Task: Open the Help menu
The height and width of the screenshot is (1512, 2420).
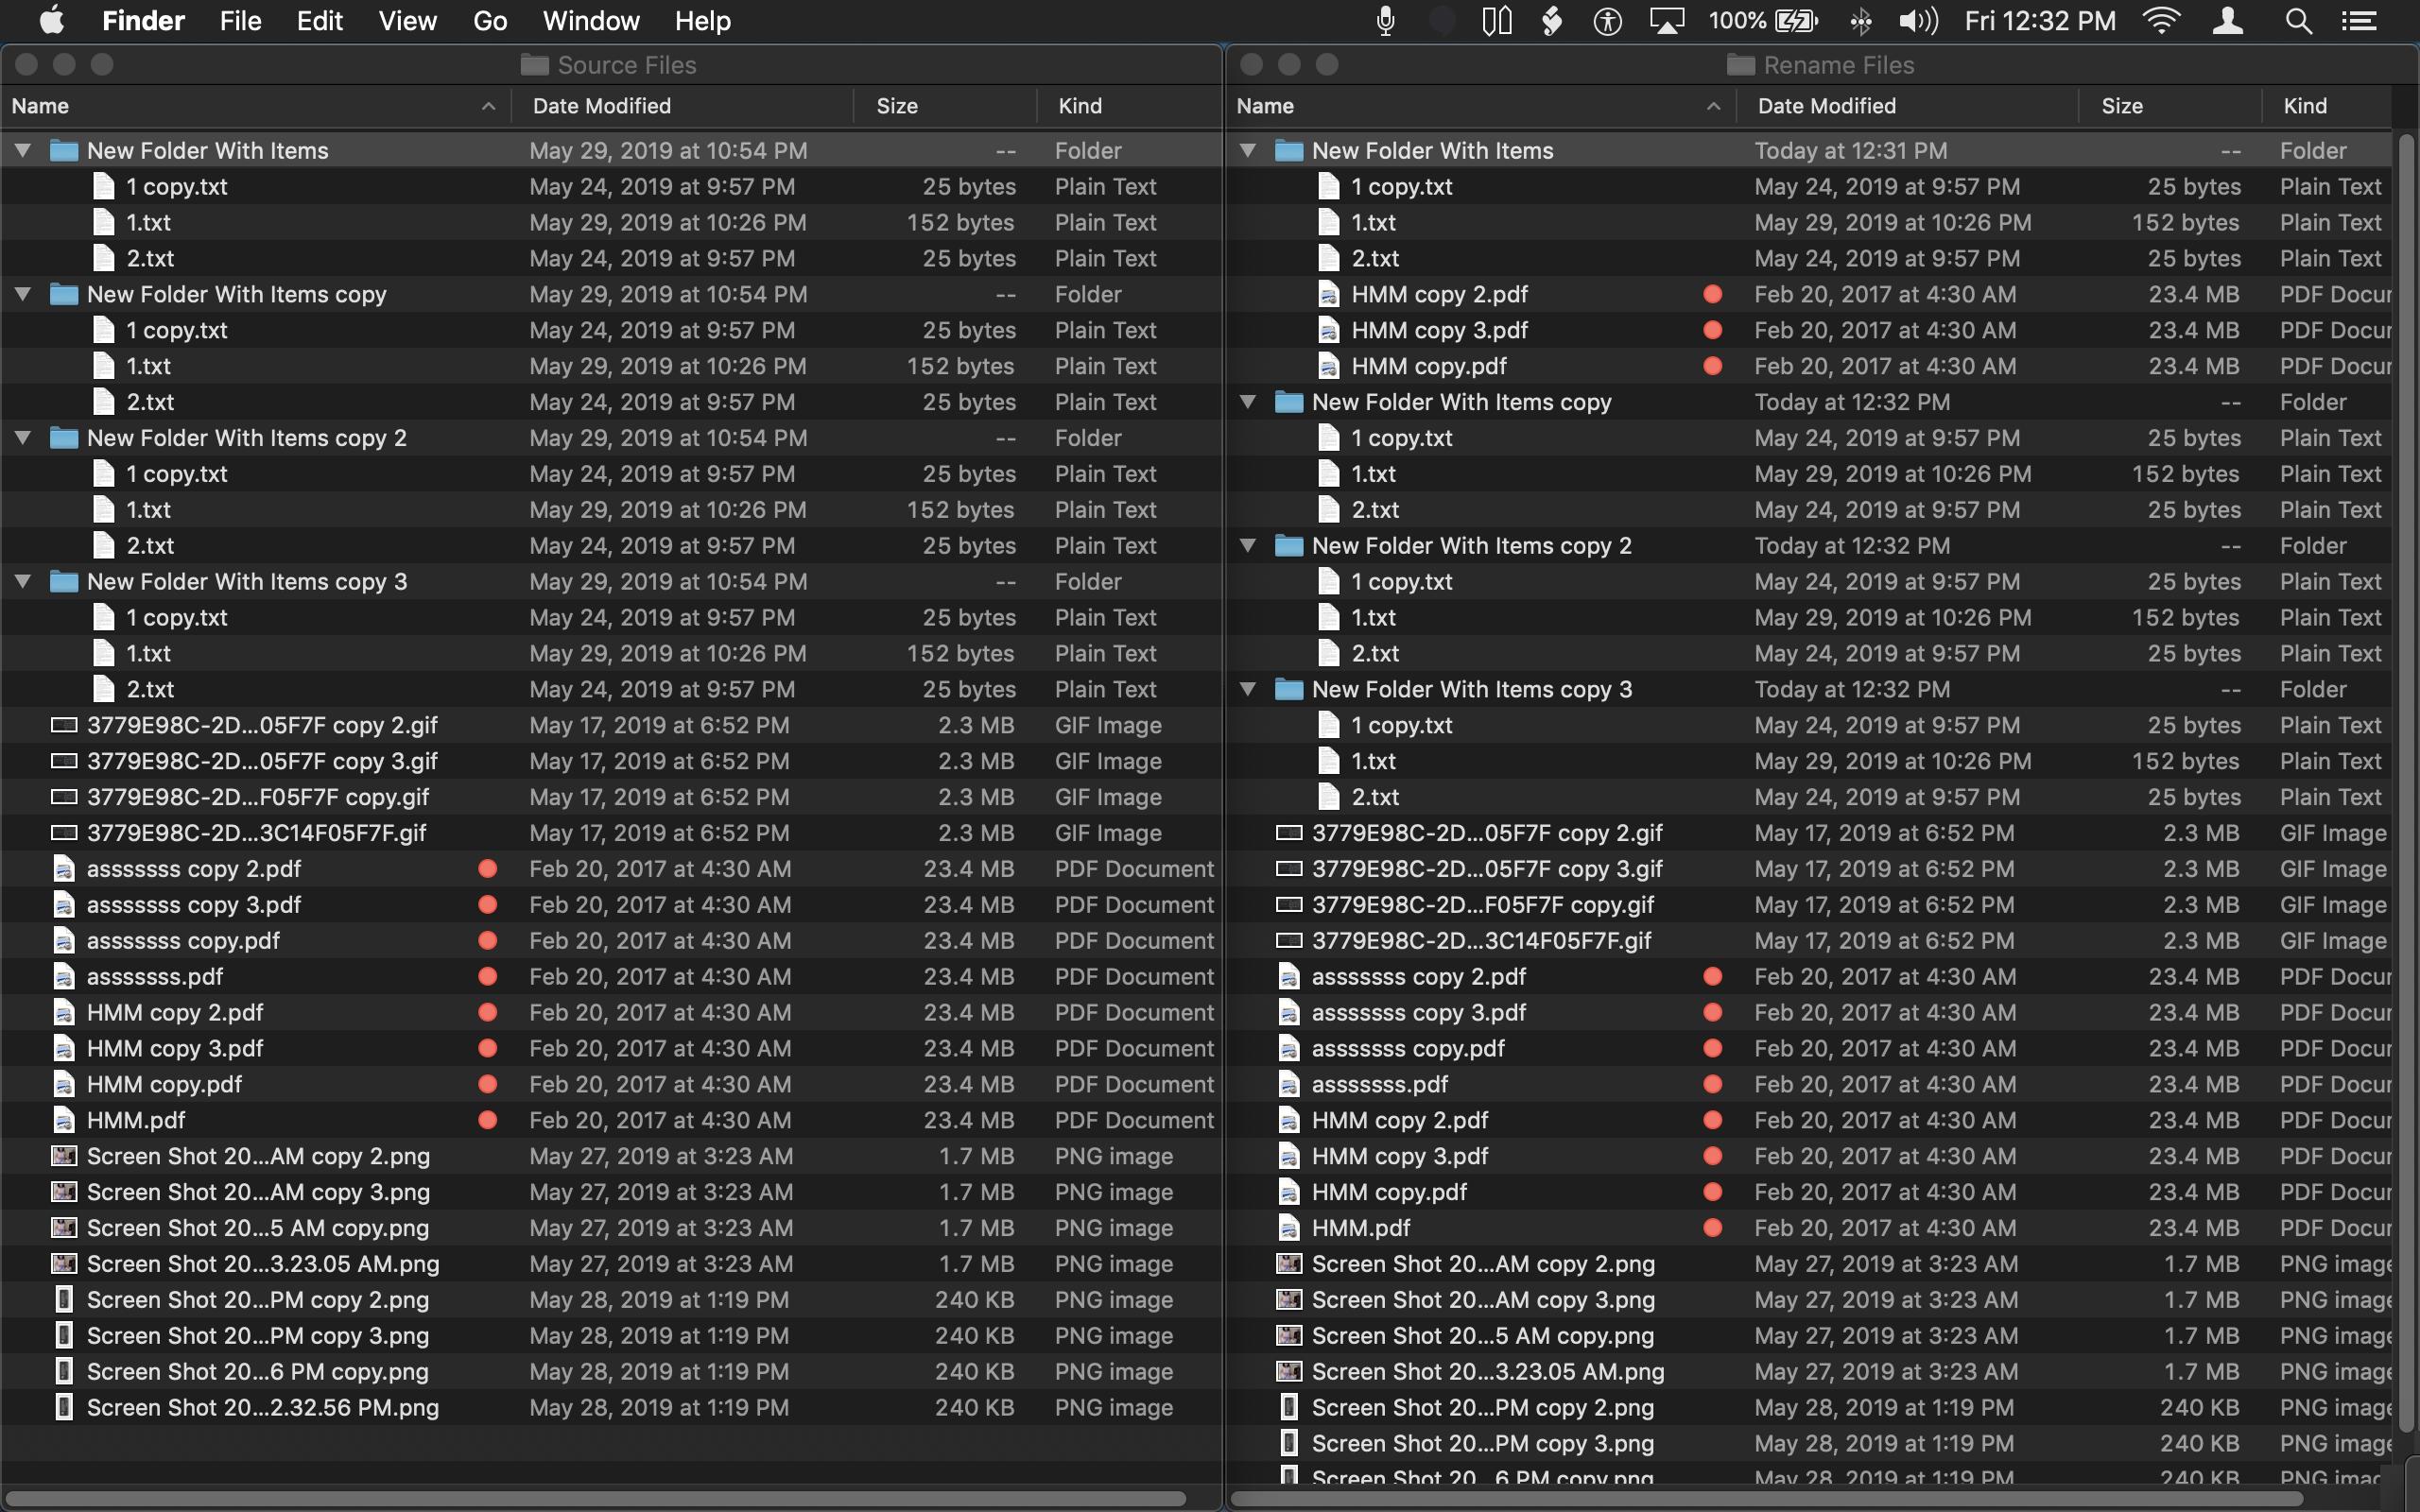Action: tap(702, 21)
